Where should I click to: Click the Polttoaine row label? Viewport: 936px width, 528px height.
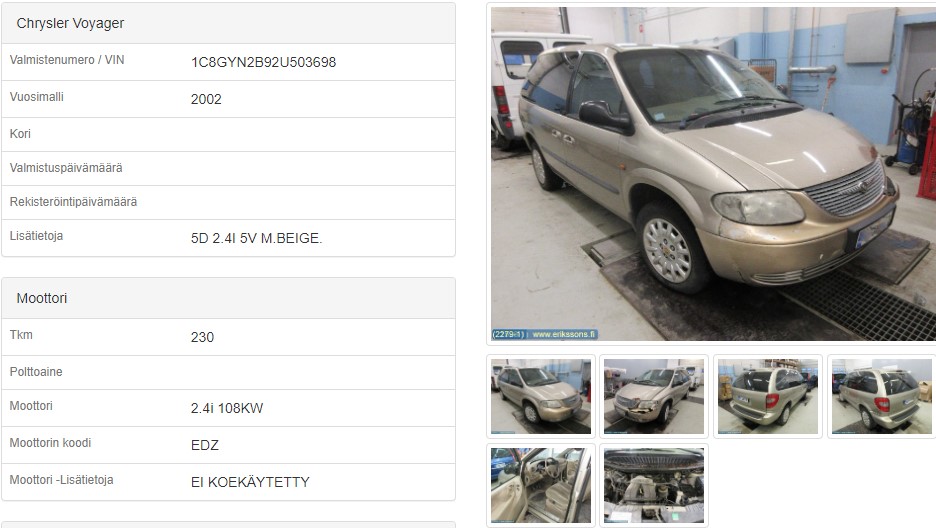(x=36, y=372)
